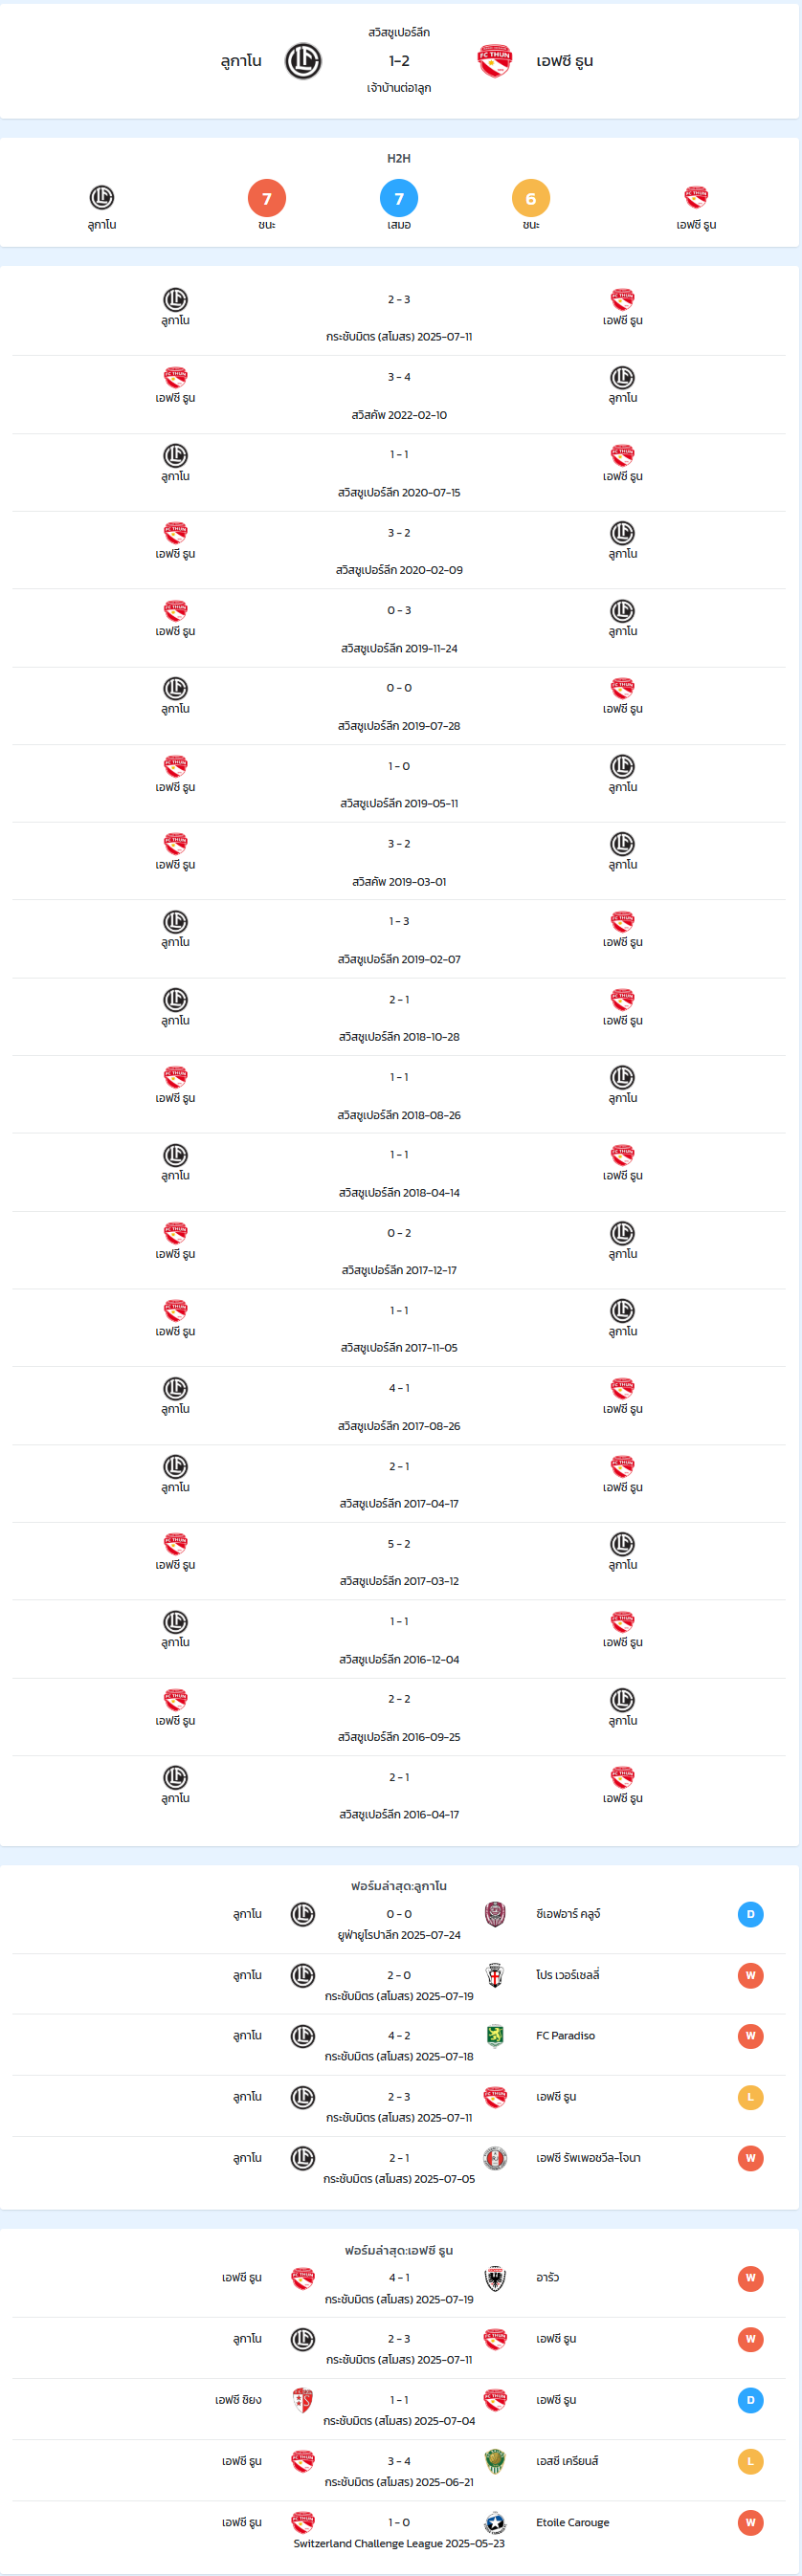Click the Pro Vercelli crest
The width and height of the screenshot is (802, 2576).
coord(495,1974)
